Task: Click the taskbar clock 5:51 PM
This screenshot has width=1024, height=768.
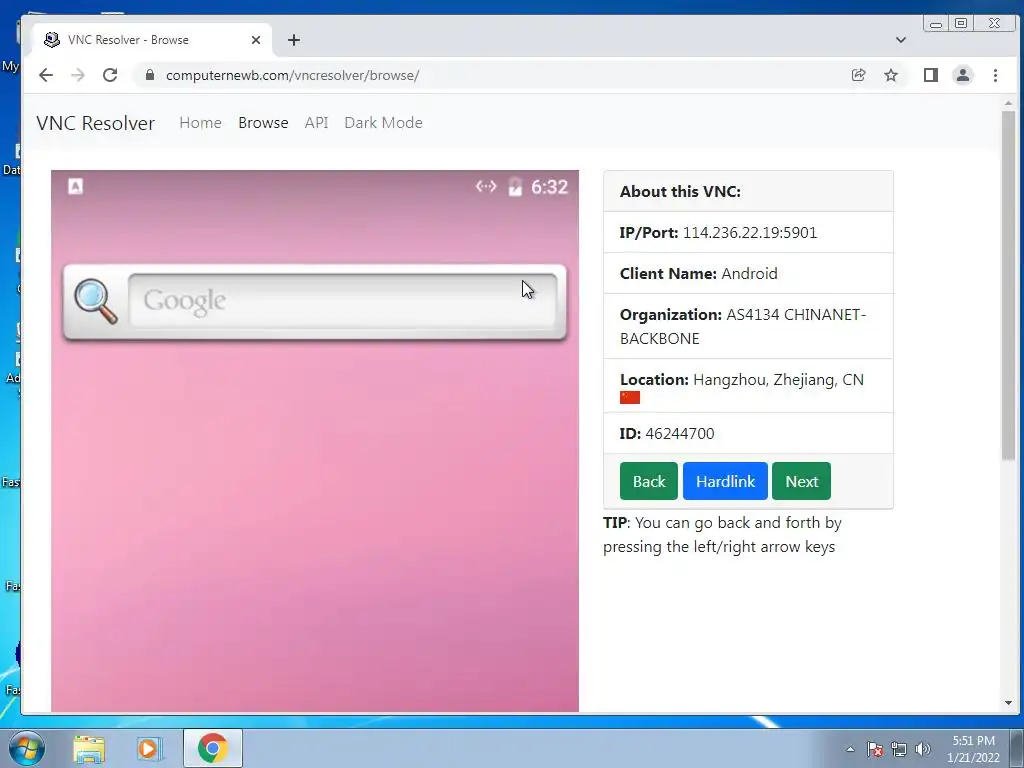Action: click(973, 749)
